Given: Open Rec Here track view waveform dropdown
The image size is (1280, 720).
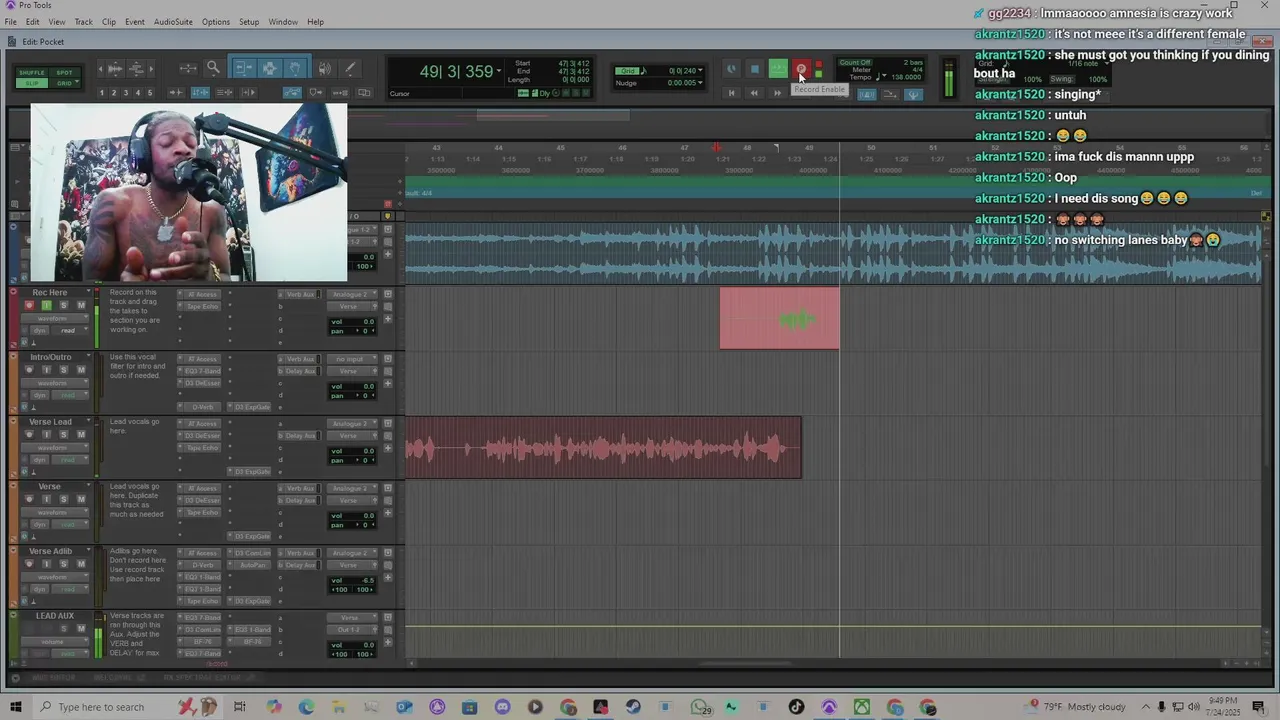Looking at the screenshot, I should pos(55,318).
